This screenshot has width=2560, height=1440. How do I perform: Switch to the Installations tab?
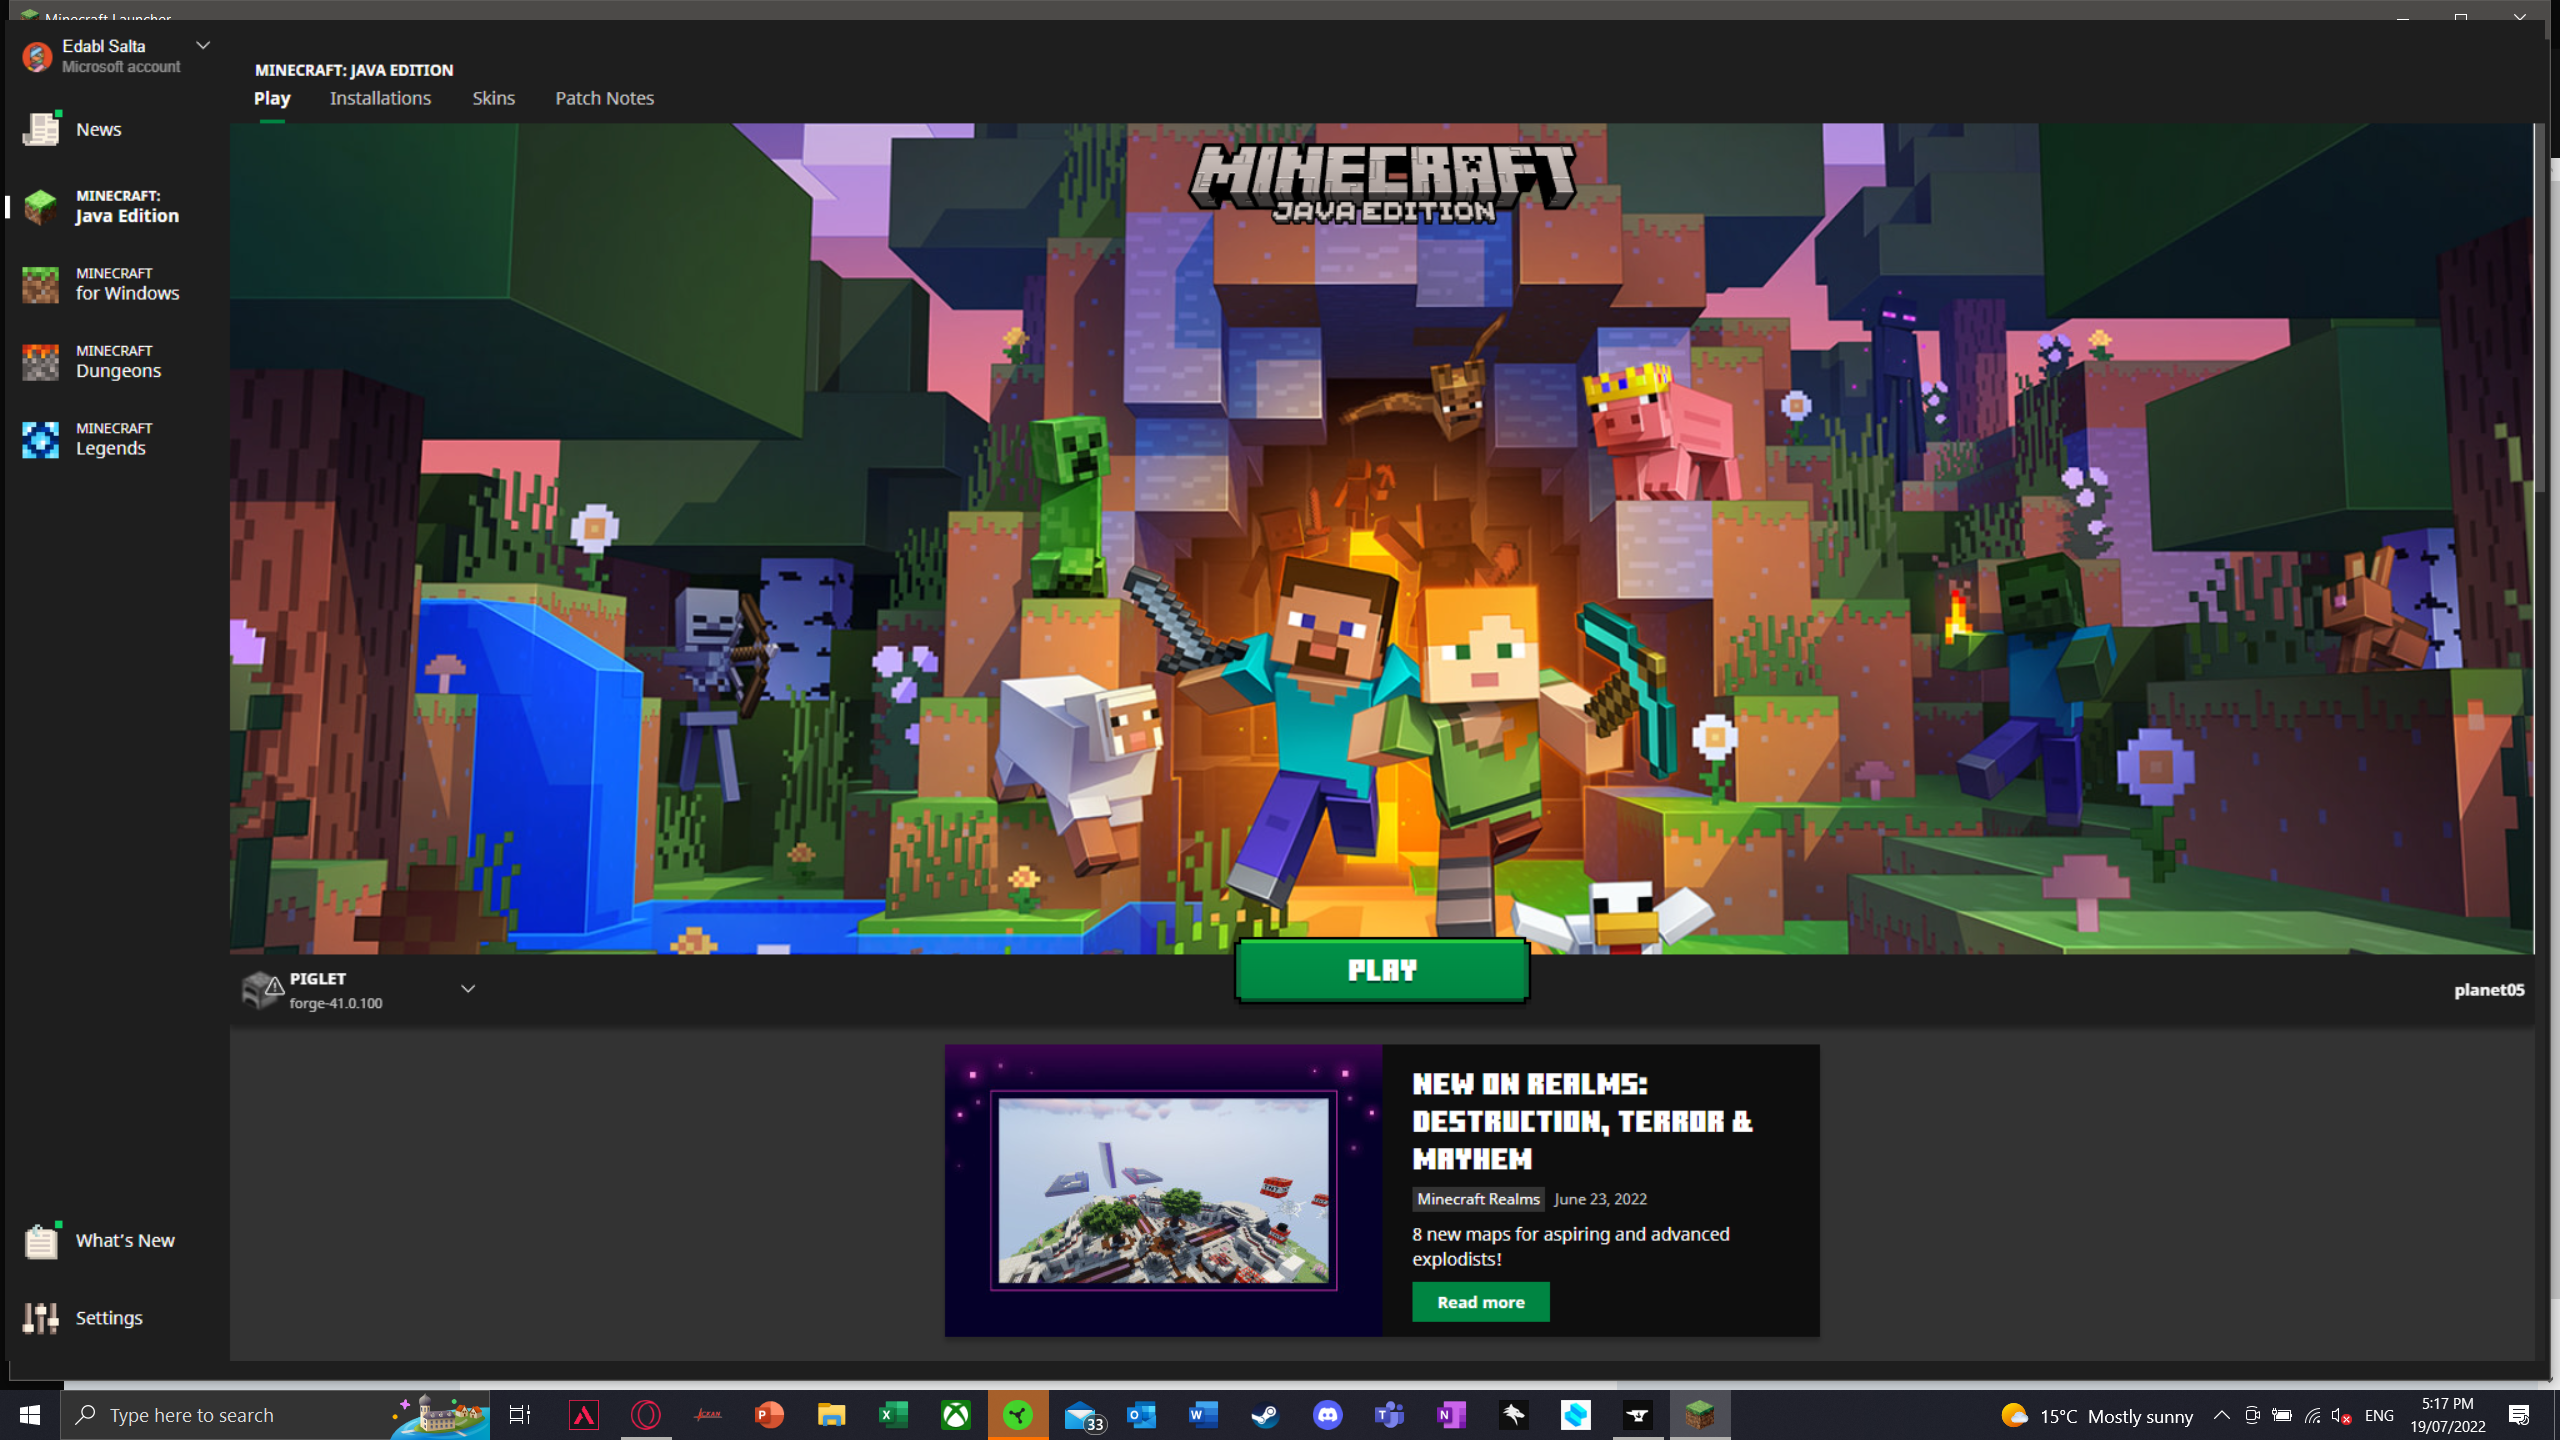tap(380, 98)
